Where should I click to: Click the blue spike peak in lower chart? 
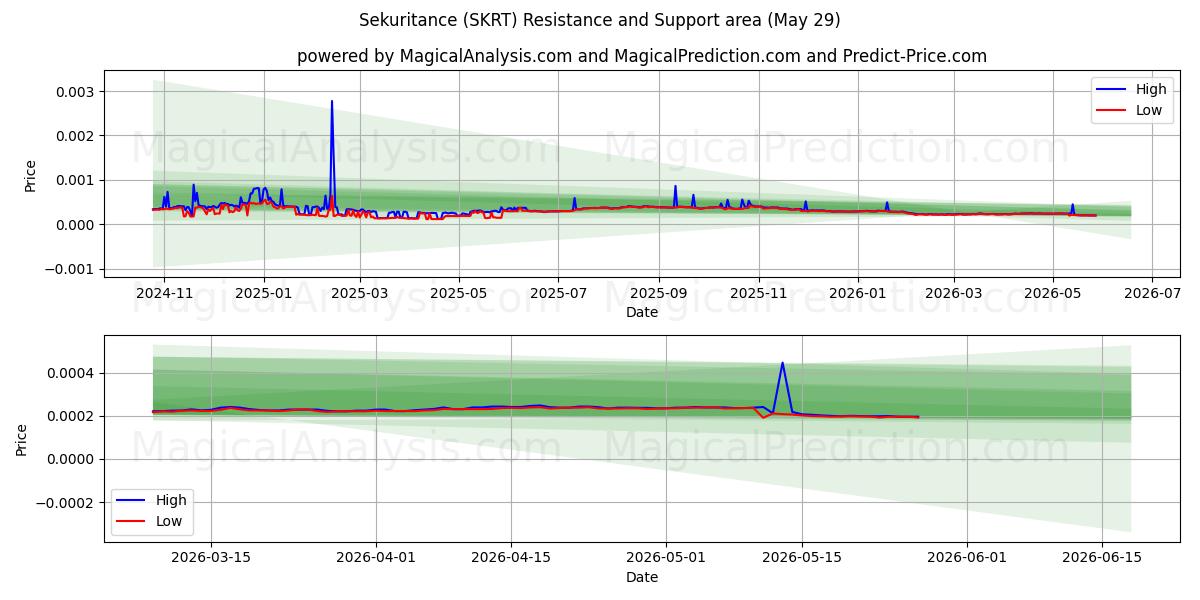pyautogui.click(x=782, y=363)
